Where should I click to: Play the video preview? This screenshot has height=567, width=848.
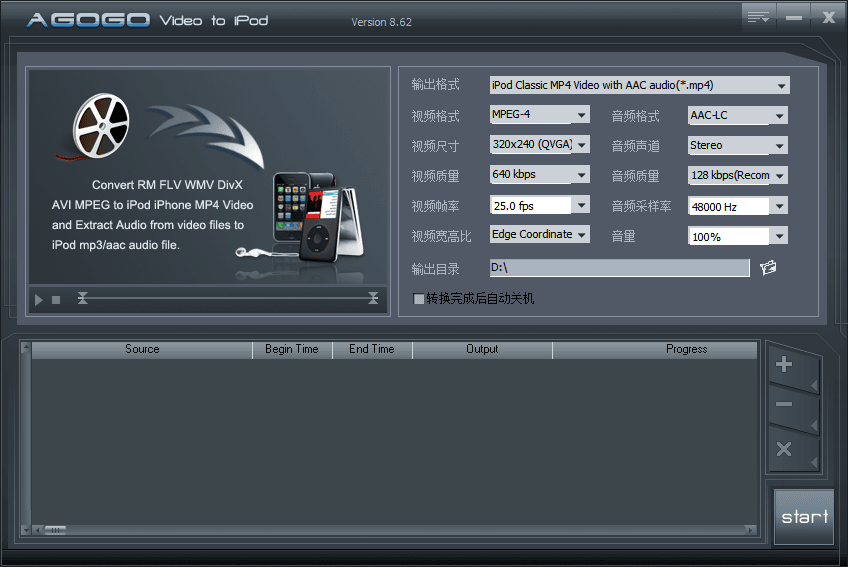click(38, 300)
